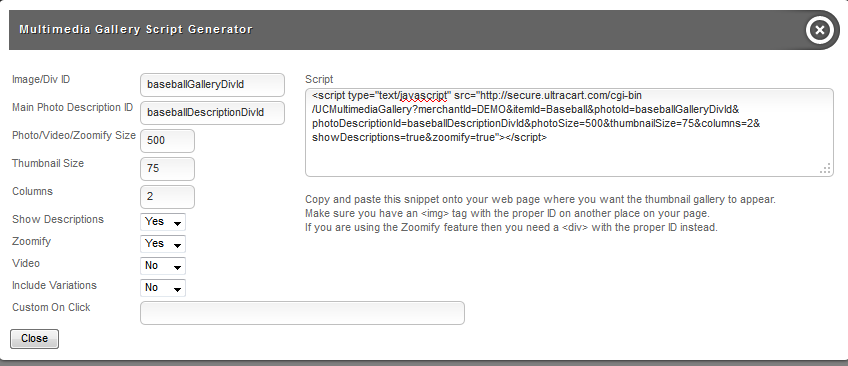Expand the Zoomify Yes/No dropdown
Screen dimensions: 848x366
pos(163,244)
